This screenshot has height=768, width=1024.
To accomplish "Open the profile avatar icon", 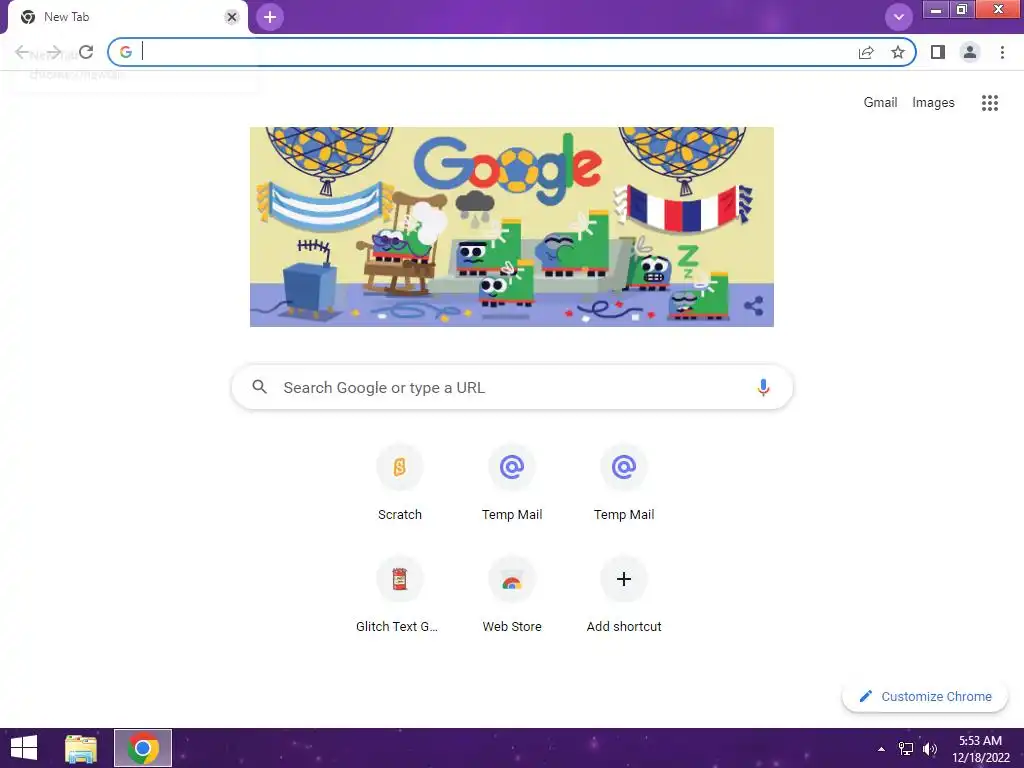I will tap(970, 52).
